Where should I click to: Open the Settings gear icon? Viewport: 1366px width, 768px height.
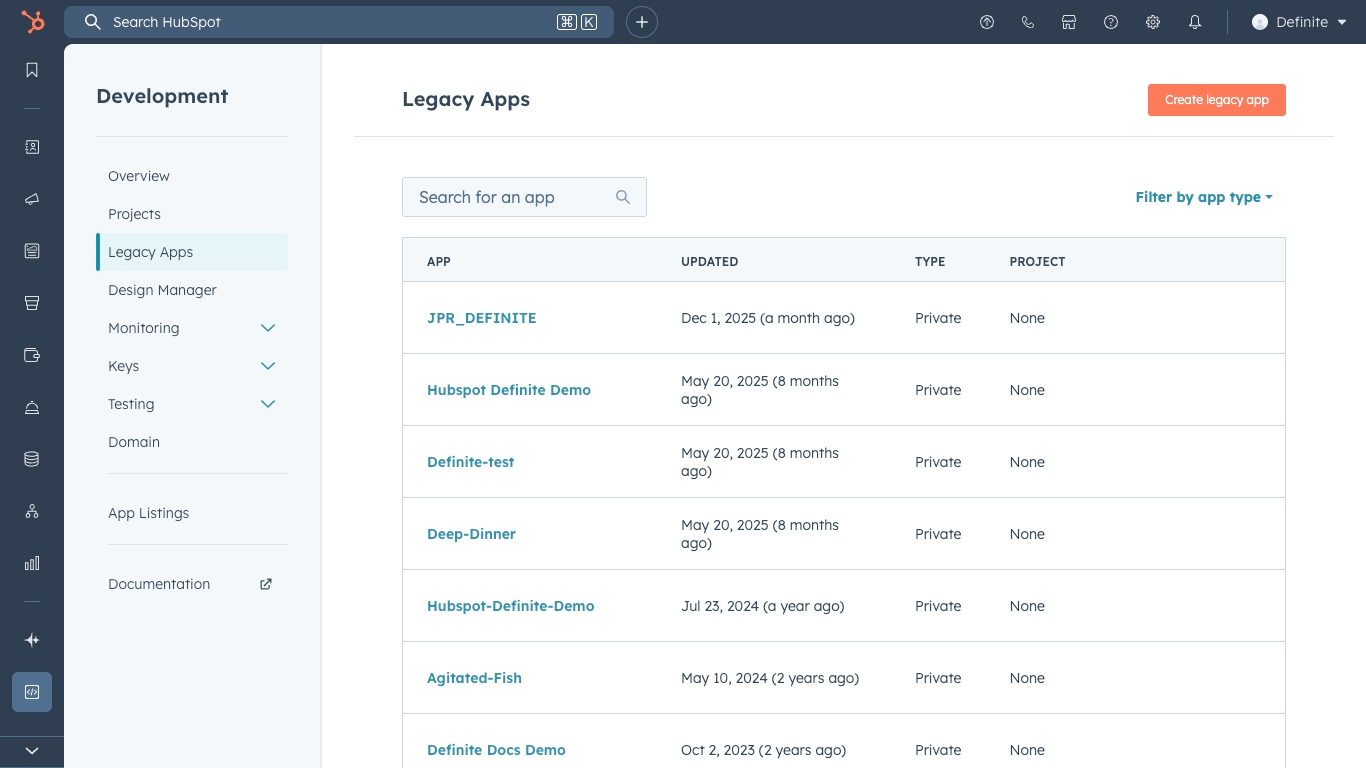tap(1153, 22)
